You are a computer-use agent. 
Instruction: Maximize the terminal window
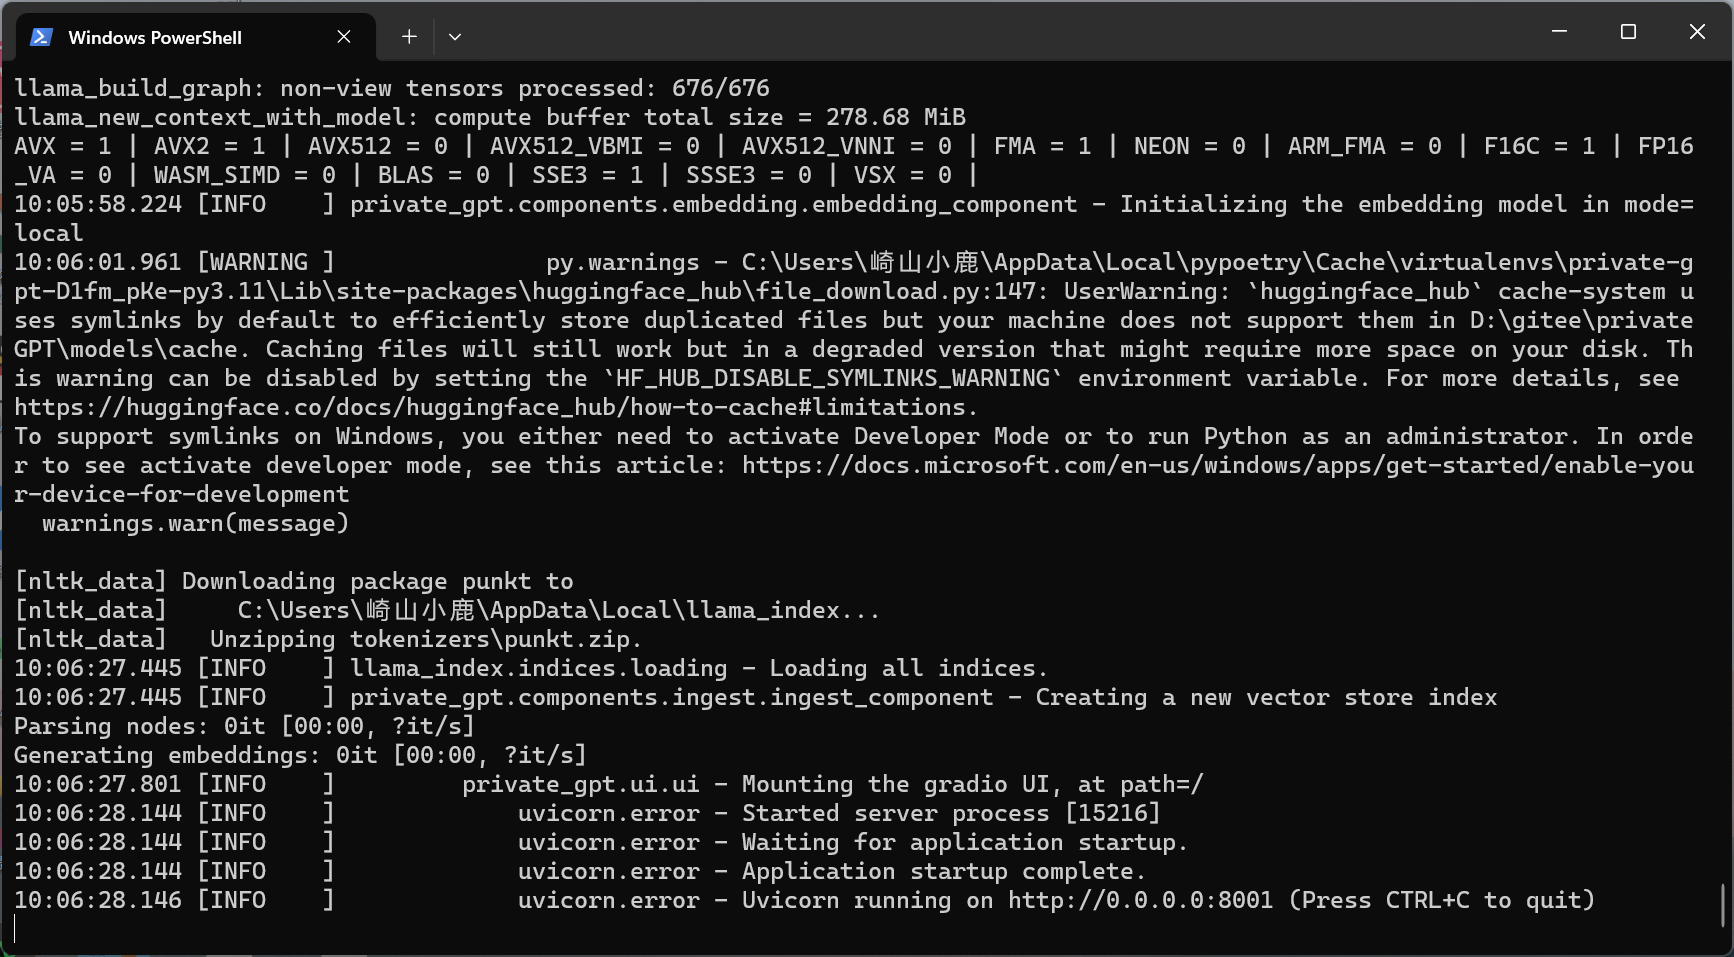click(1628, 32)
